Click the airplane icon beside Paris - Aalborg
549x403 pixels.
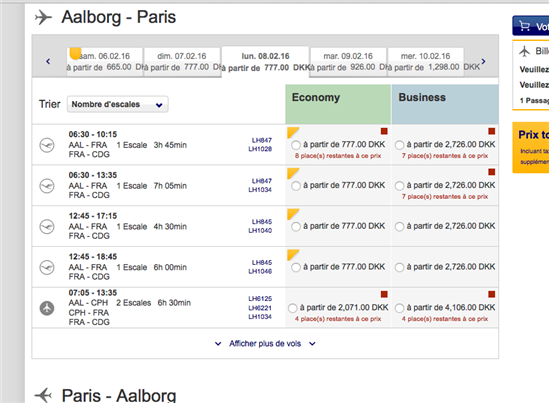click(43, 395)
